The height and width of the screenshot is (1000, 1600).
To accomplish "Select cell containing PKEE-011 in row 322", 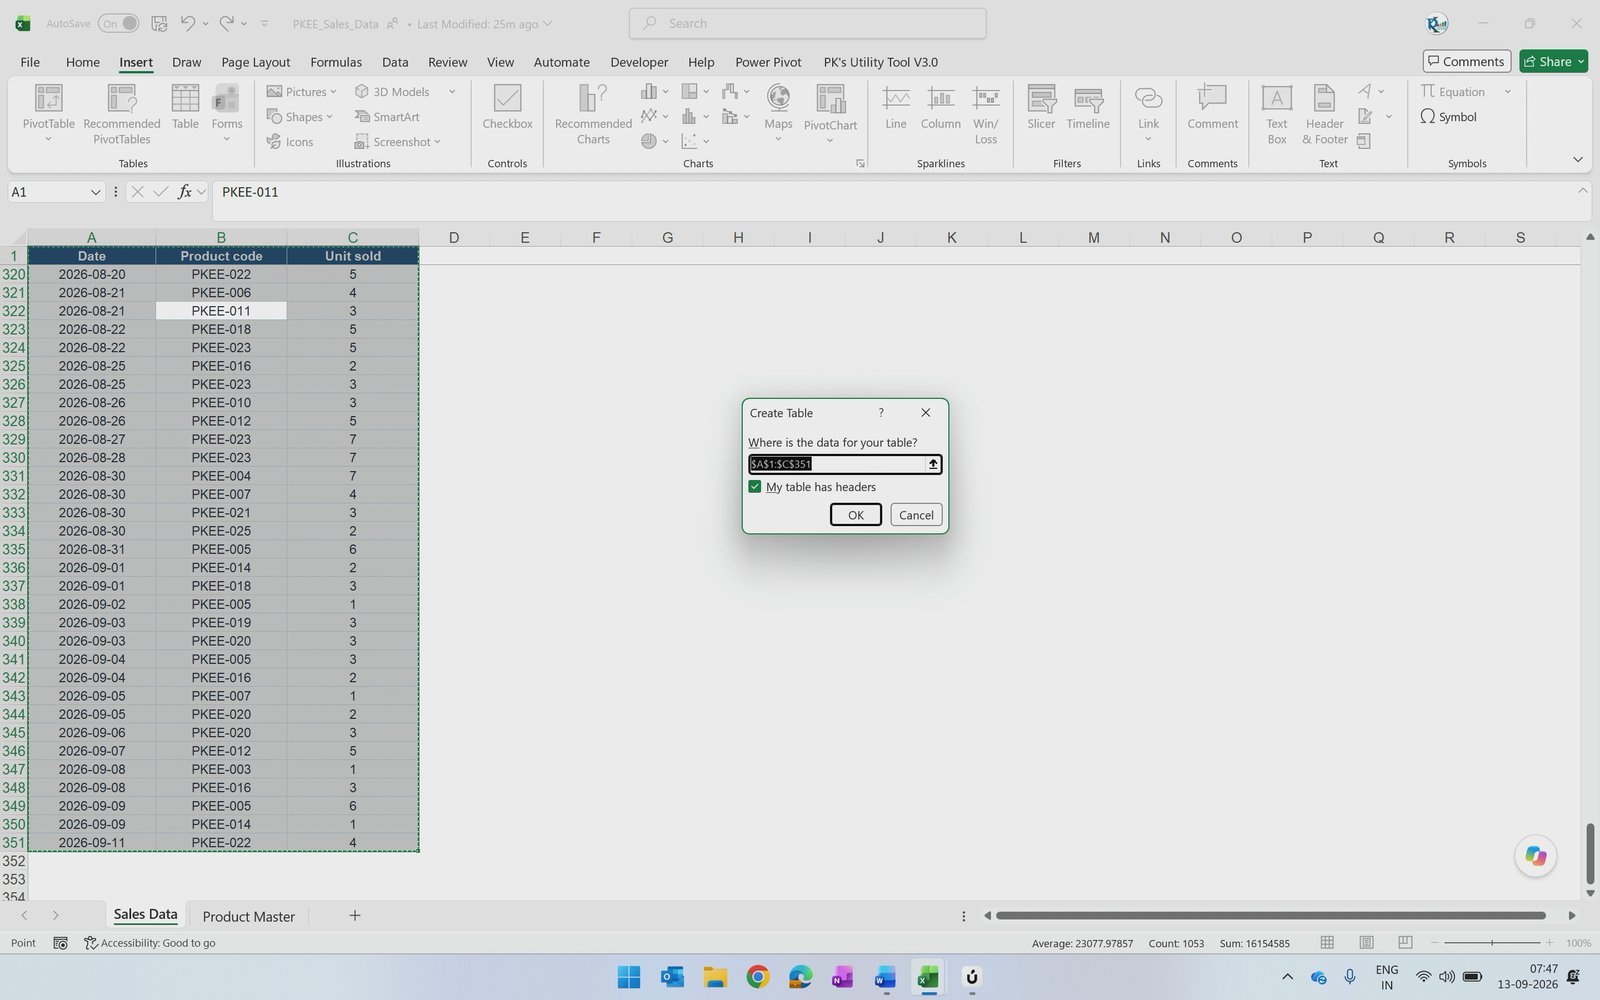I will coord(221,311).
